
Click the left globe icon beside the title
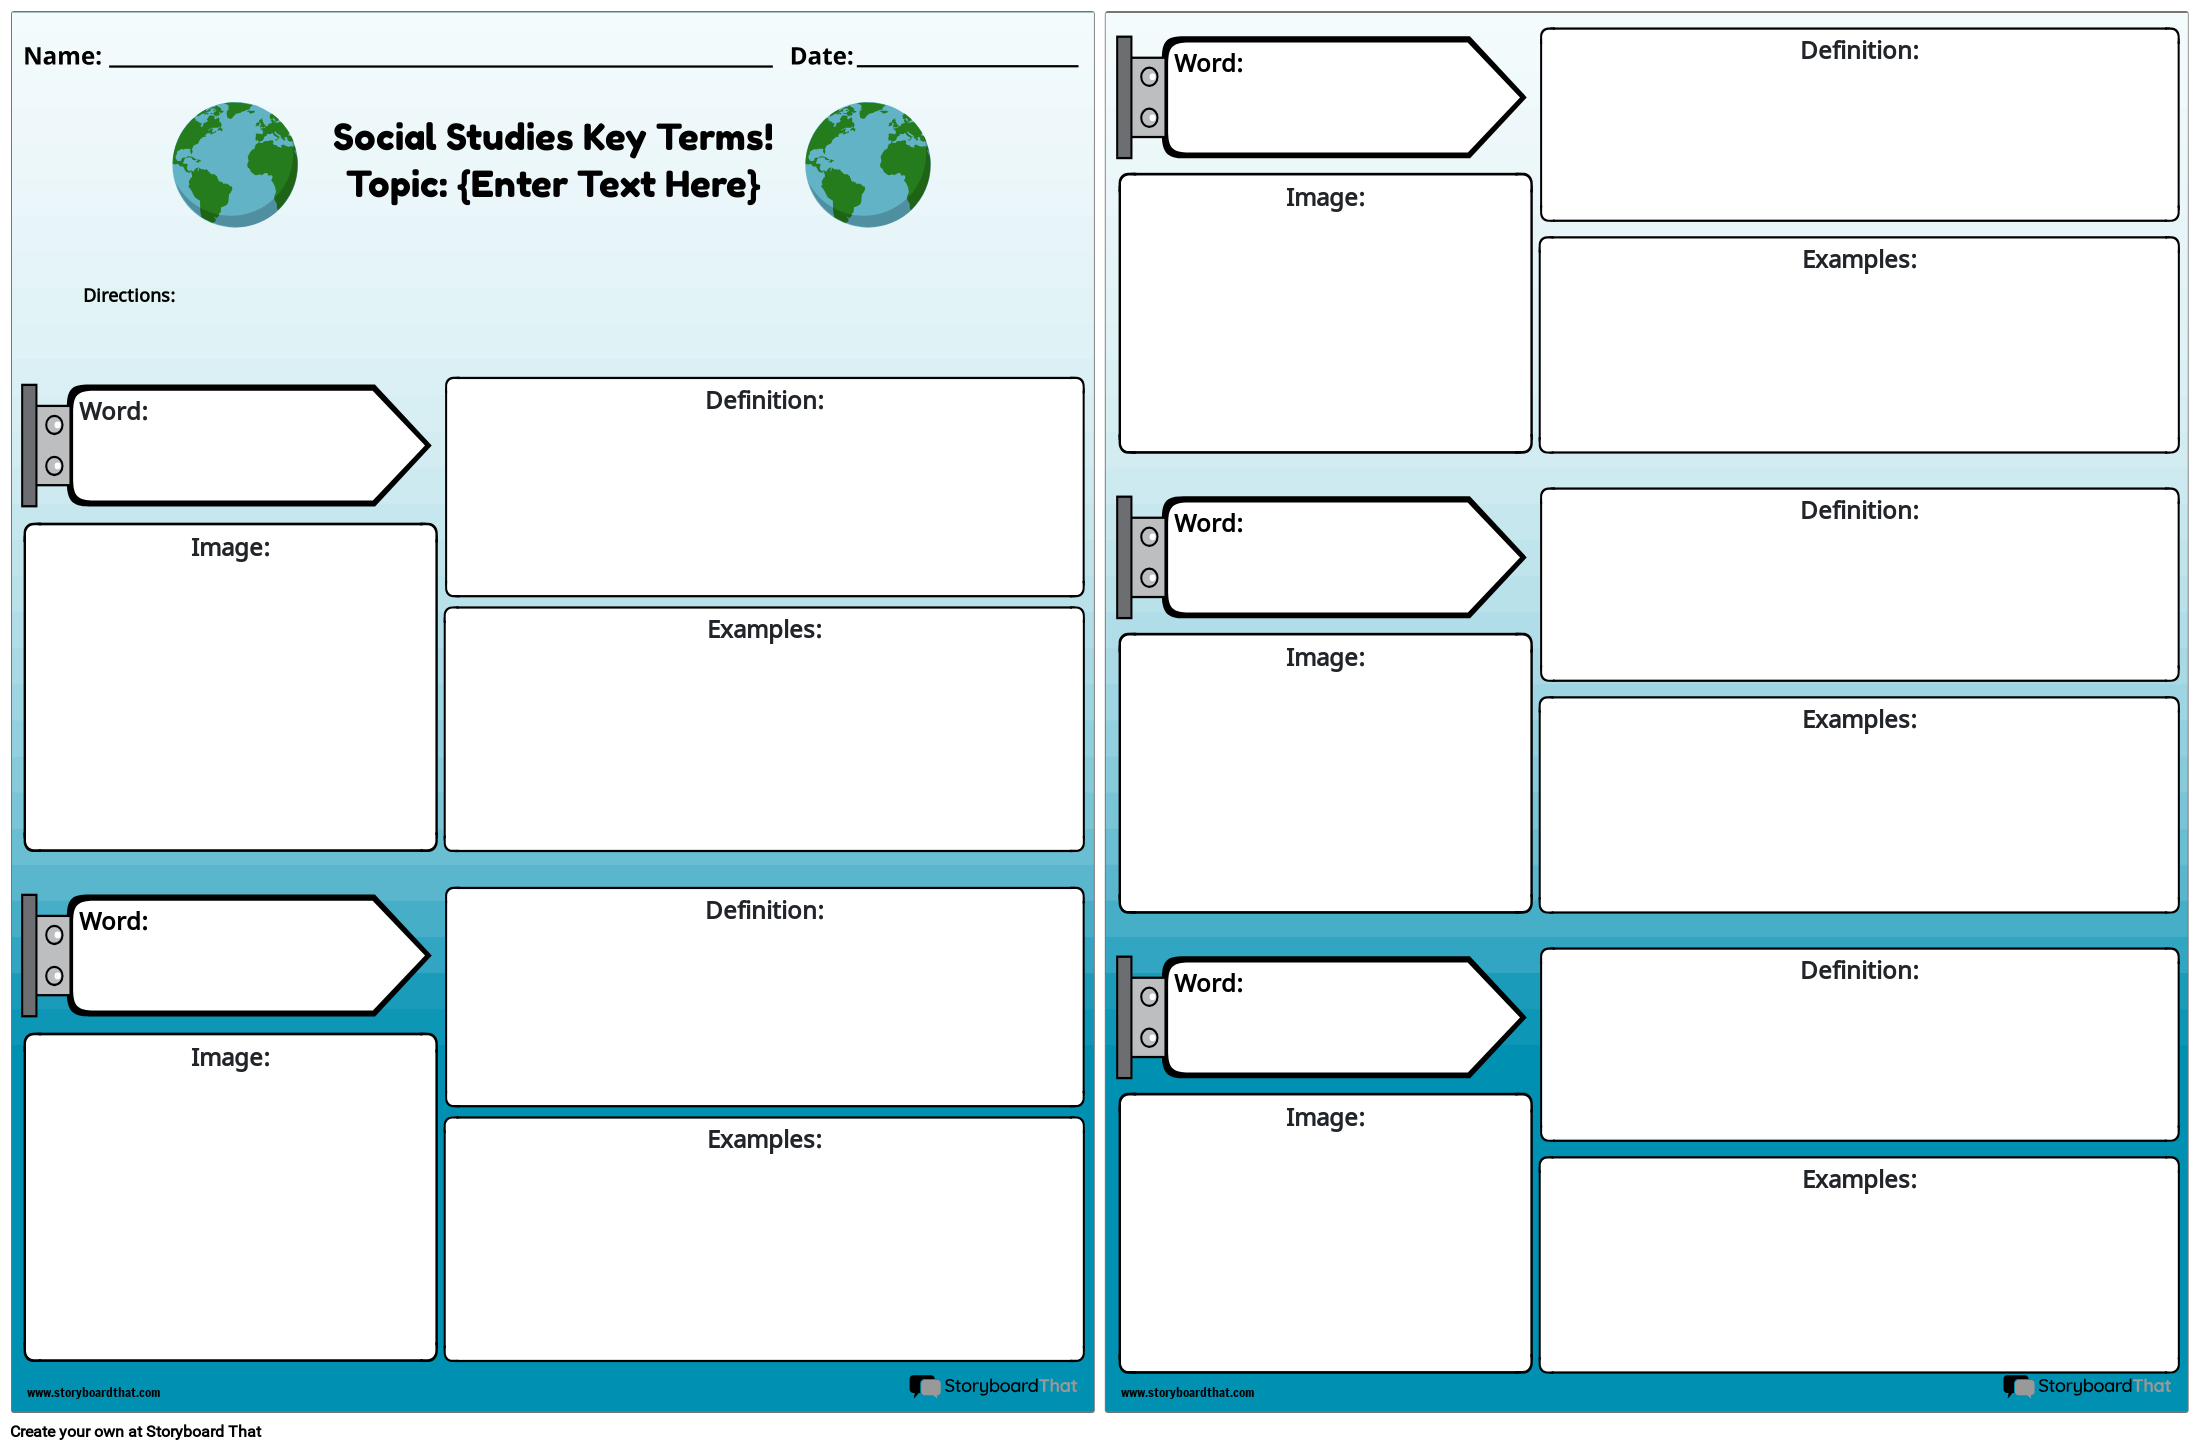tap(234, 164)
